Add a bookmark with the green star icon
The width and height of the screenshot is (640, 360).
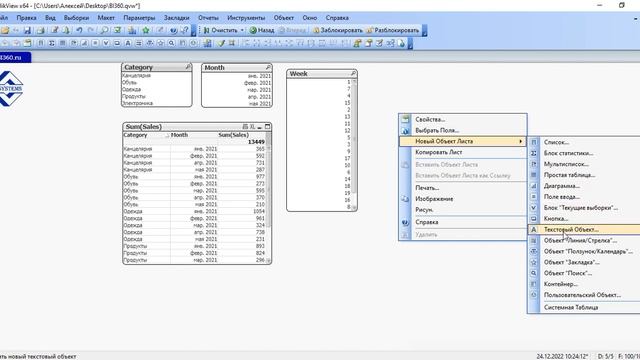tap(146, 30)
